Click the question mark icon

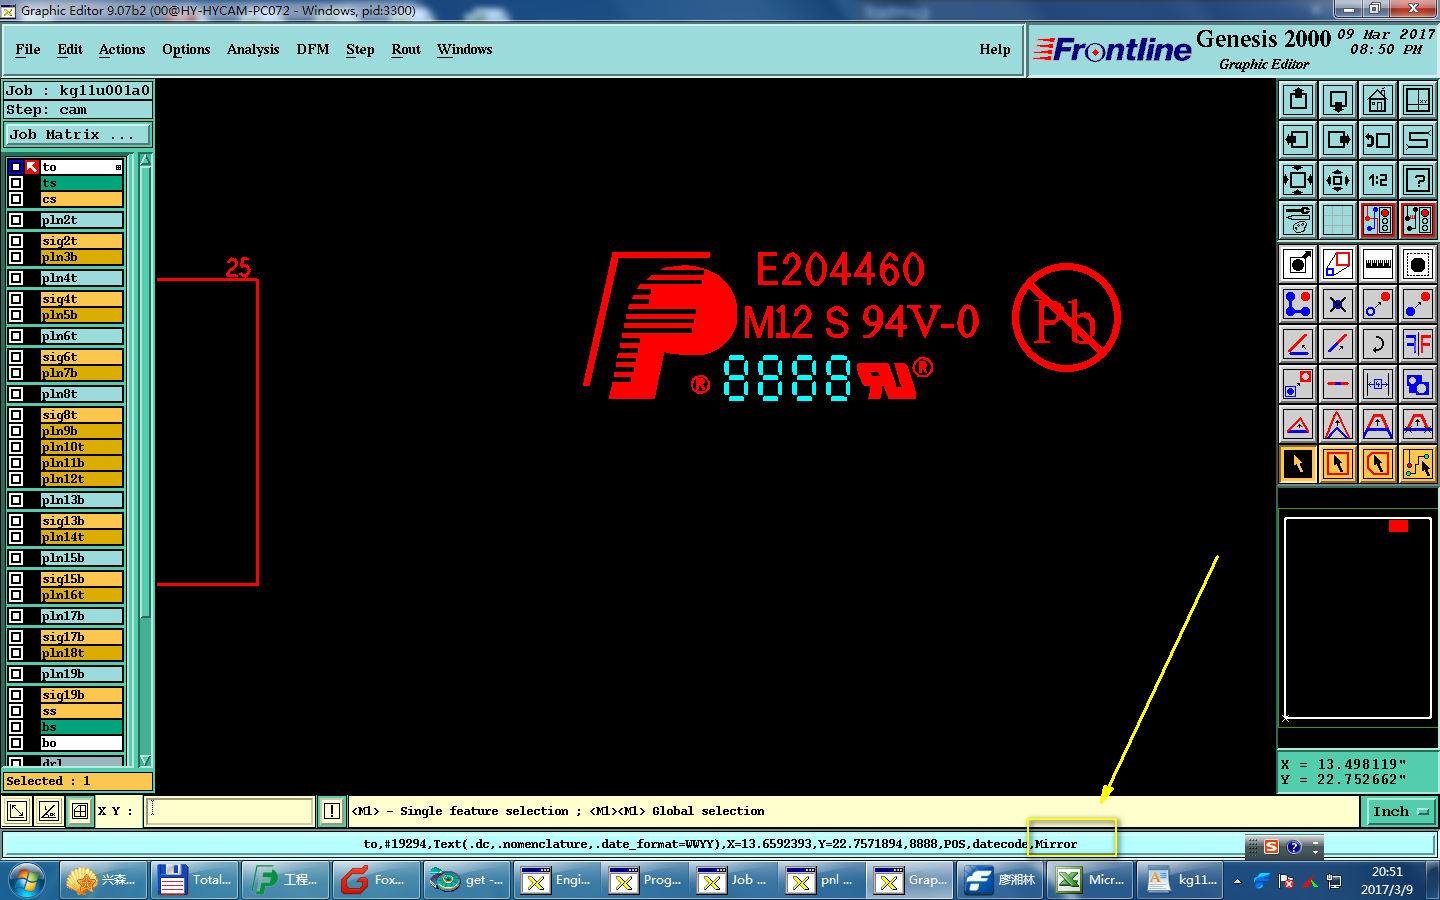click(x=1418, y=180)
